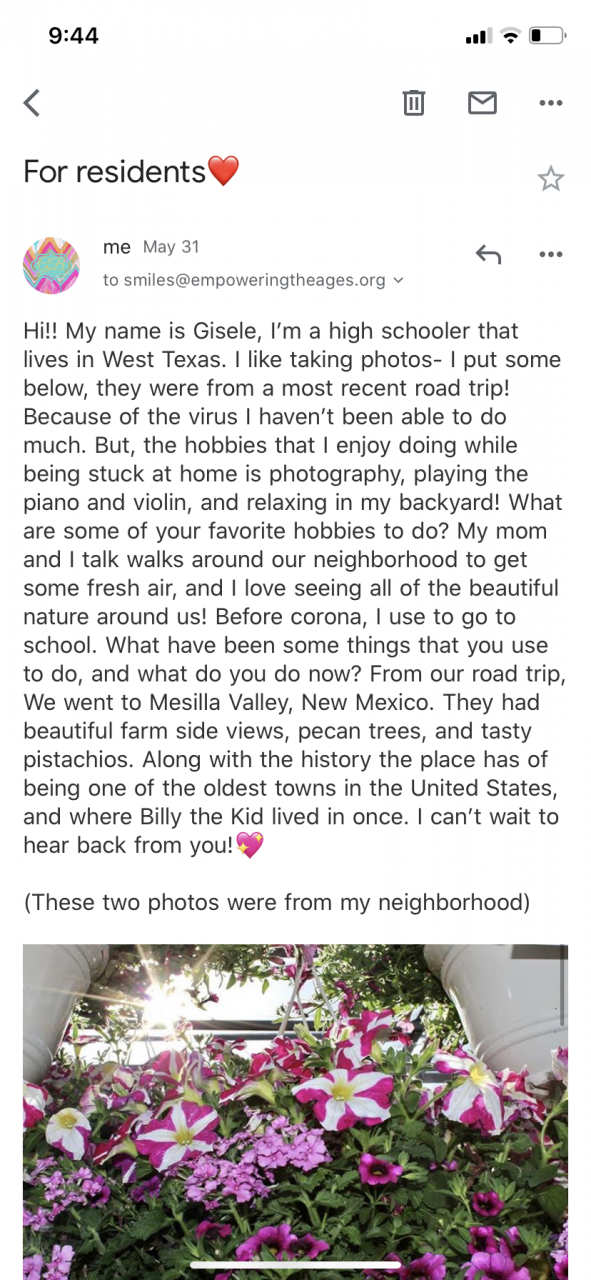
Task: Reply using the reply arrow icon
Action: click(488, 255)
